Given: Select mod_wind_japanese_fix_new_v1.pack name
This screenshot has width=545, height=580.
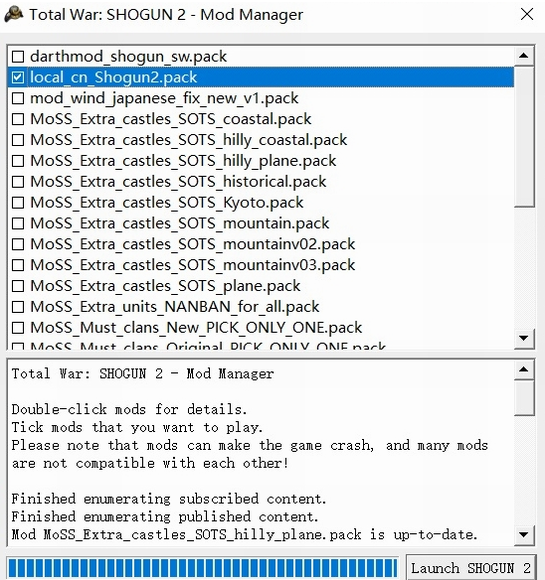Looking at the screenshot, I should 164,98.
